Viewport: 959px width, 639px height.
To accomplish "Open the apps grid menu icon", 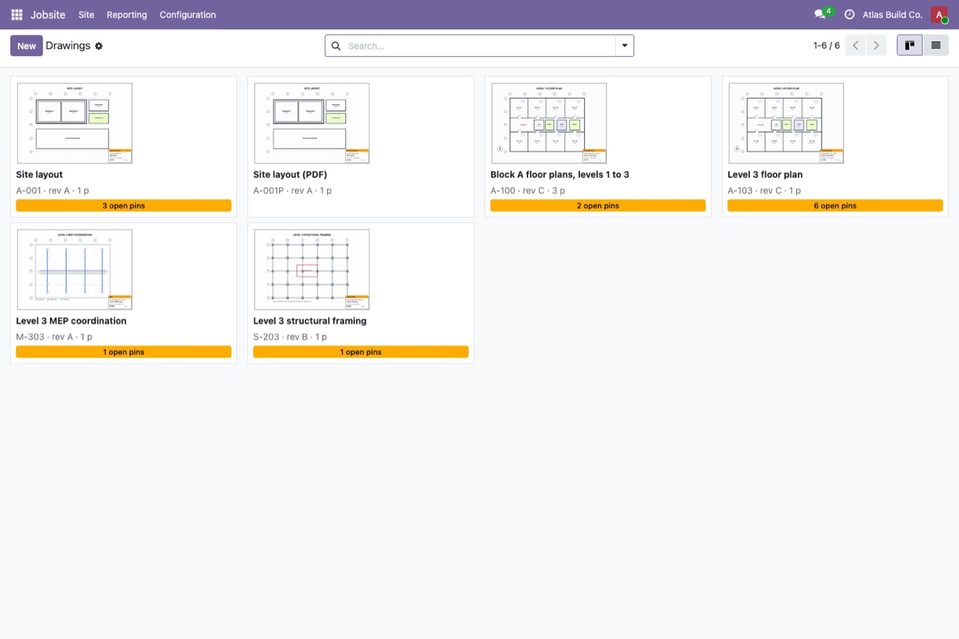I will click(17, 15).
